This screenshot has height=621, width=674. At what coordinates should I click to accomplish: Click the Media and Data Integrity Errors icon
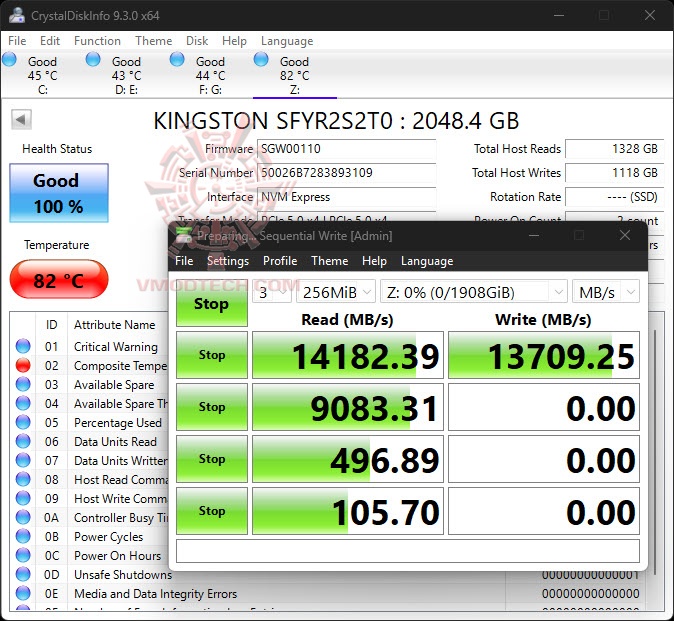coord(23,593)
